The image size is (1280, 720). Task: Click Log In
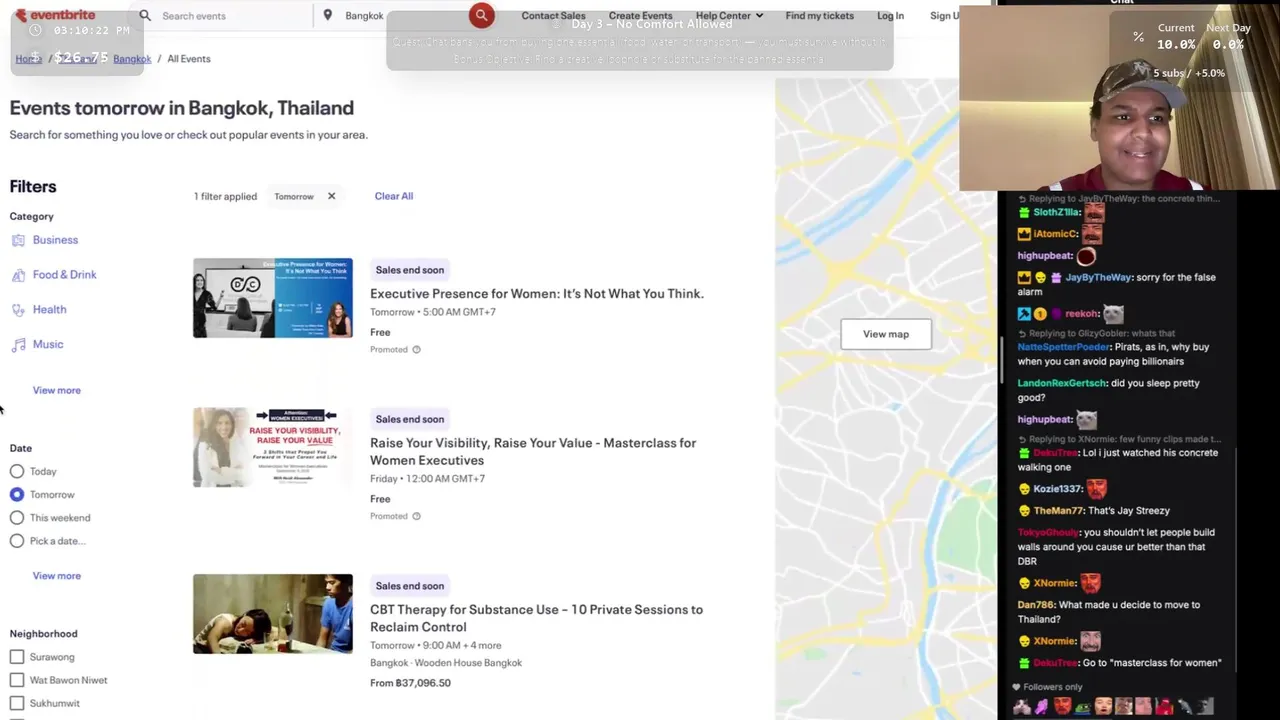[890, 16]
